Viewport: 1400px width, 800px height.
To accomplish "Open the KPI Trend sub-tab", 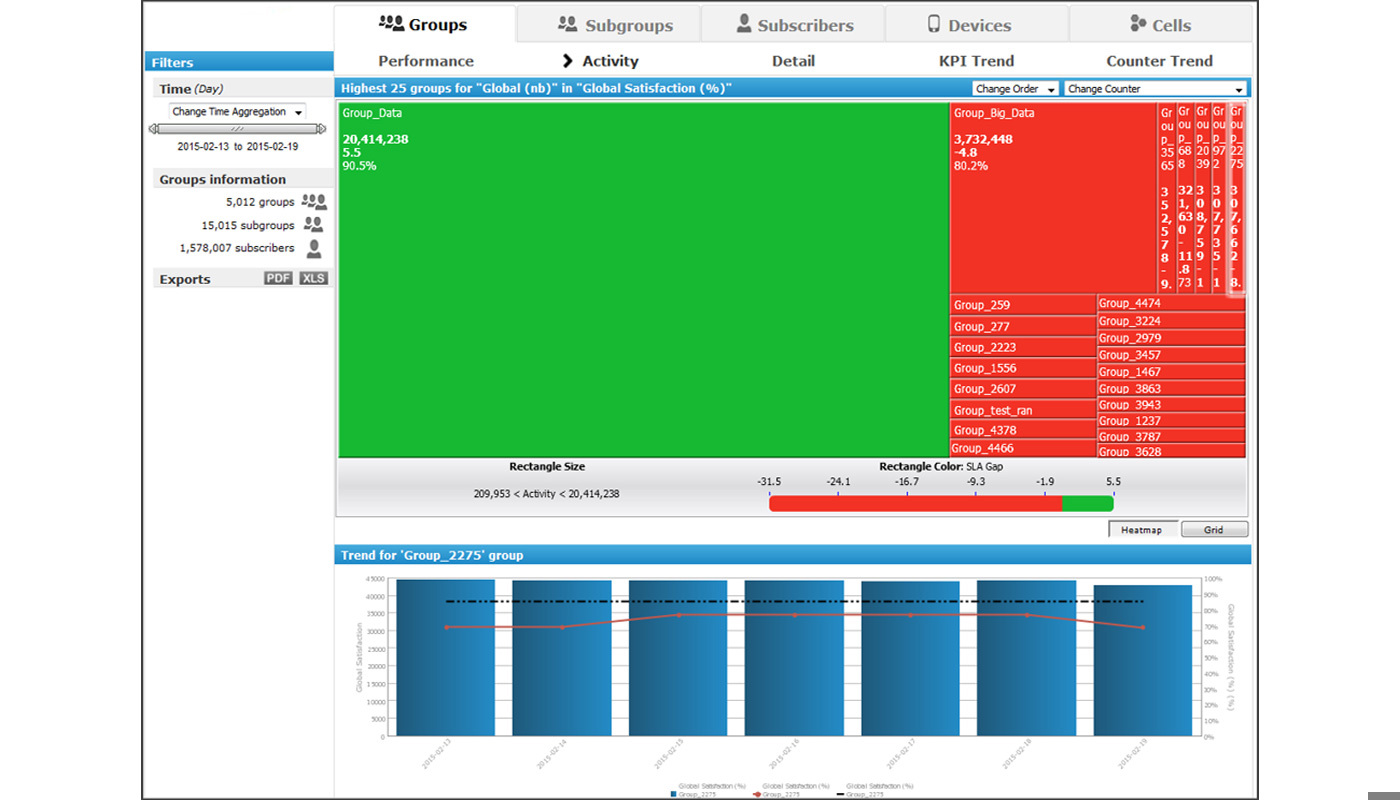I will (x=976, y=61).
